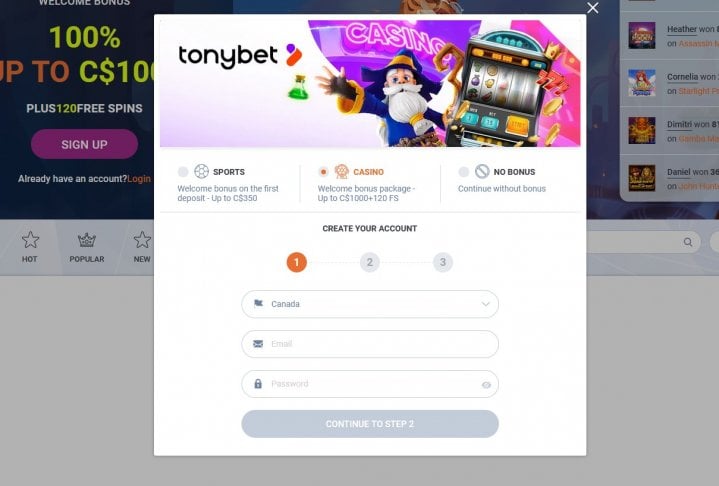The height and width of the screenshot is (486, 719).
Task: Click the Casino roulette wheel icon
Action: point(342,171)
